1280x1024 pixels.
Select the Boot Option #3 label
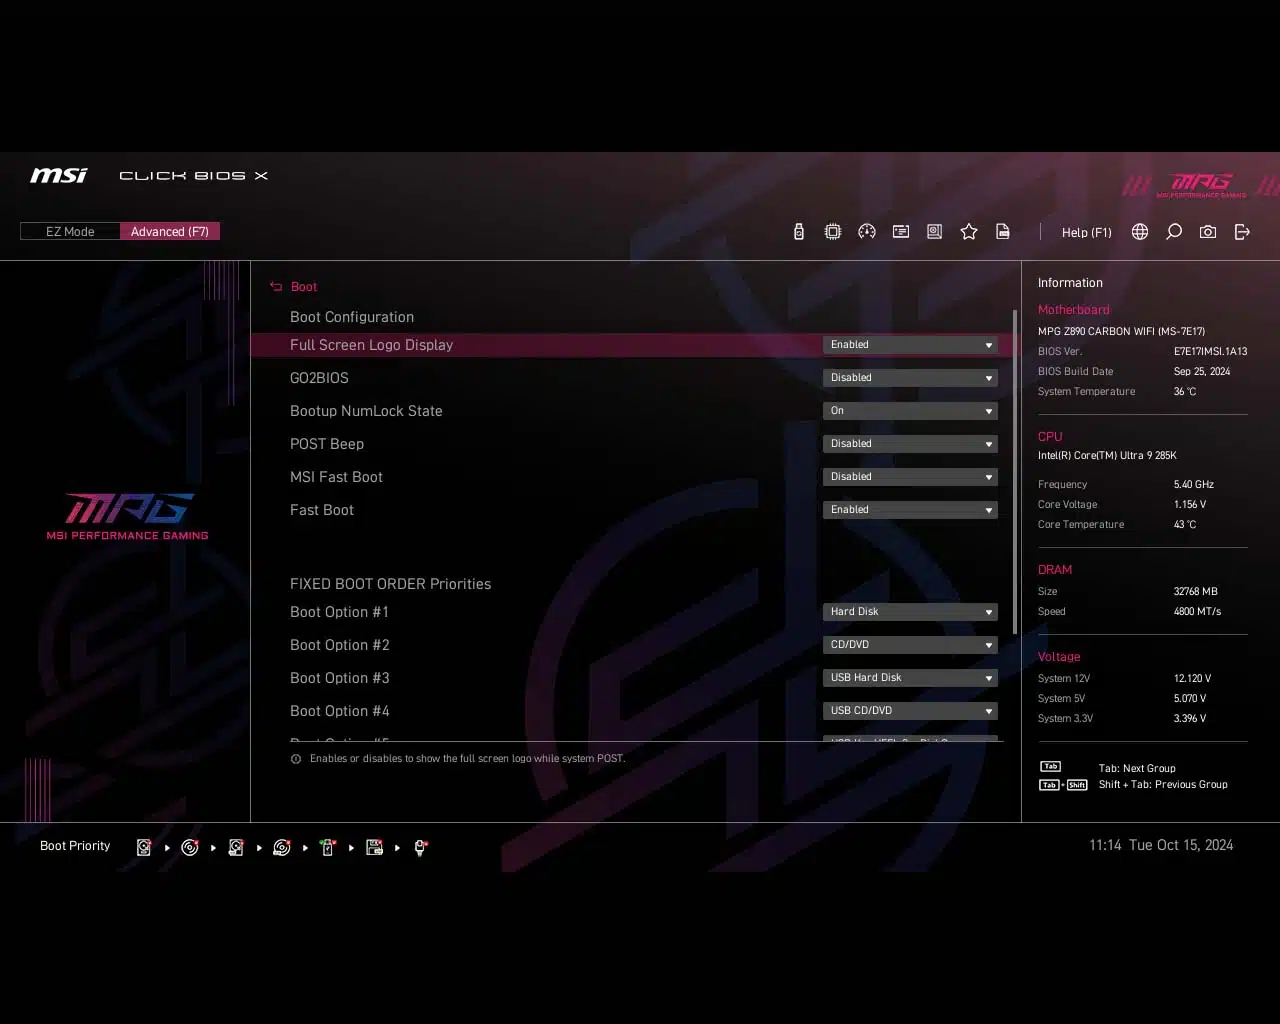[339, 678]
